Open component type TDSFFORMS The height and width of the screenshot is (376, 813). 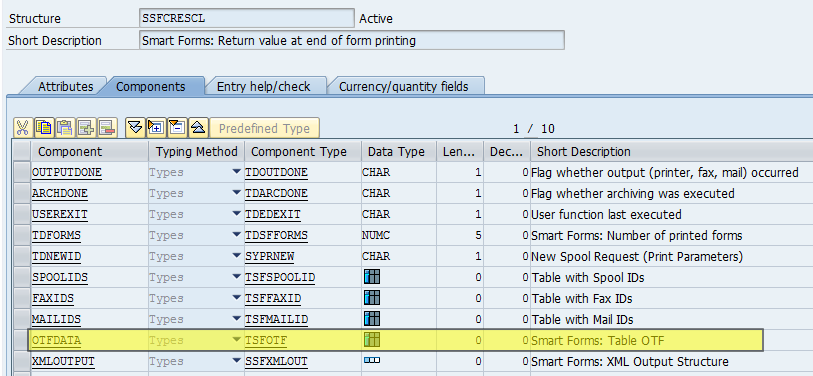276,235
